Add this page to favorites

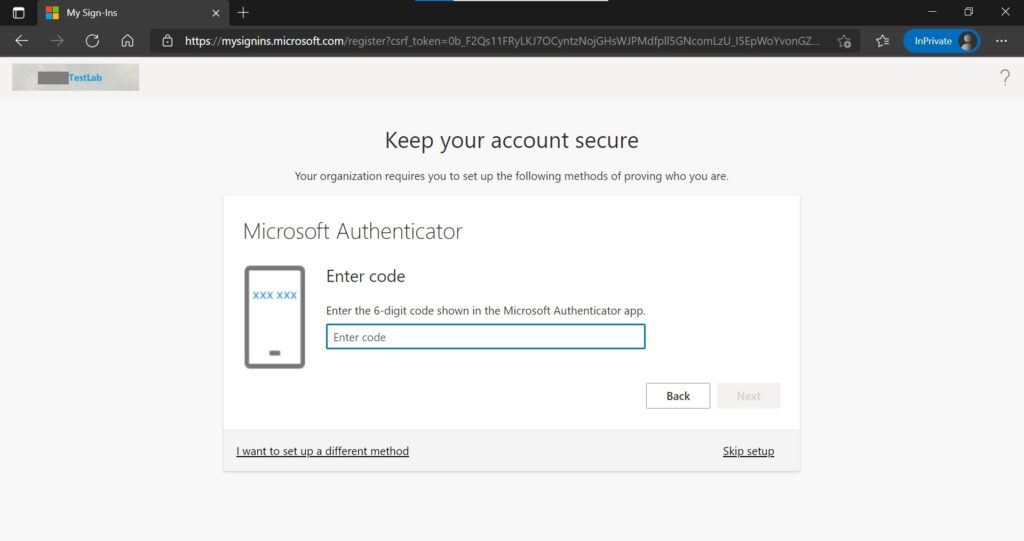click(844, 41)
